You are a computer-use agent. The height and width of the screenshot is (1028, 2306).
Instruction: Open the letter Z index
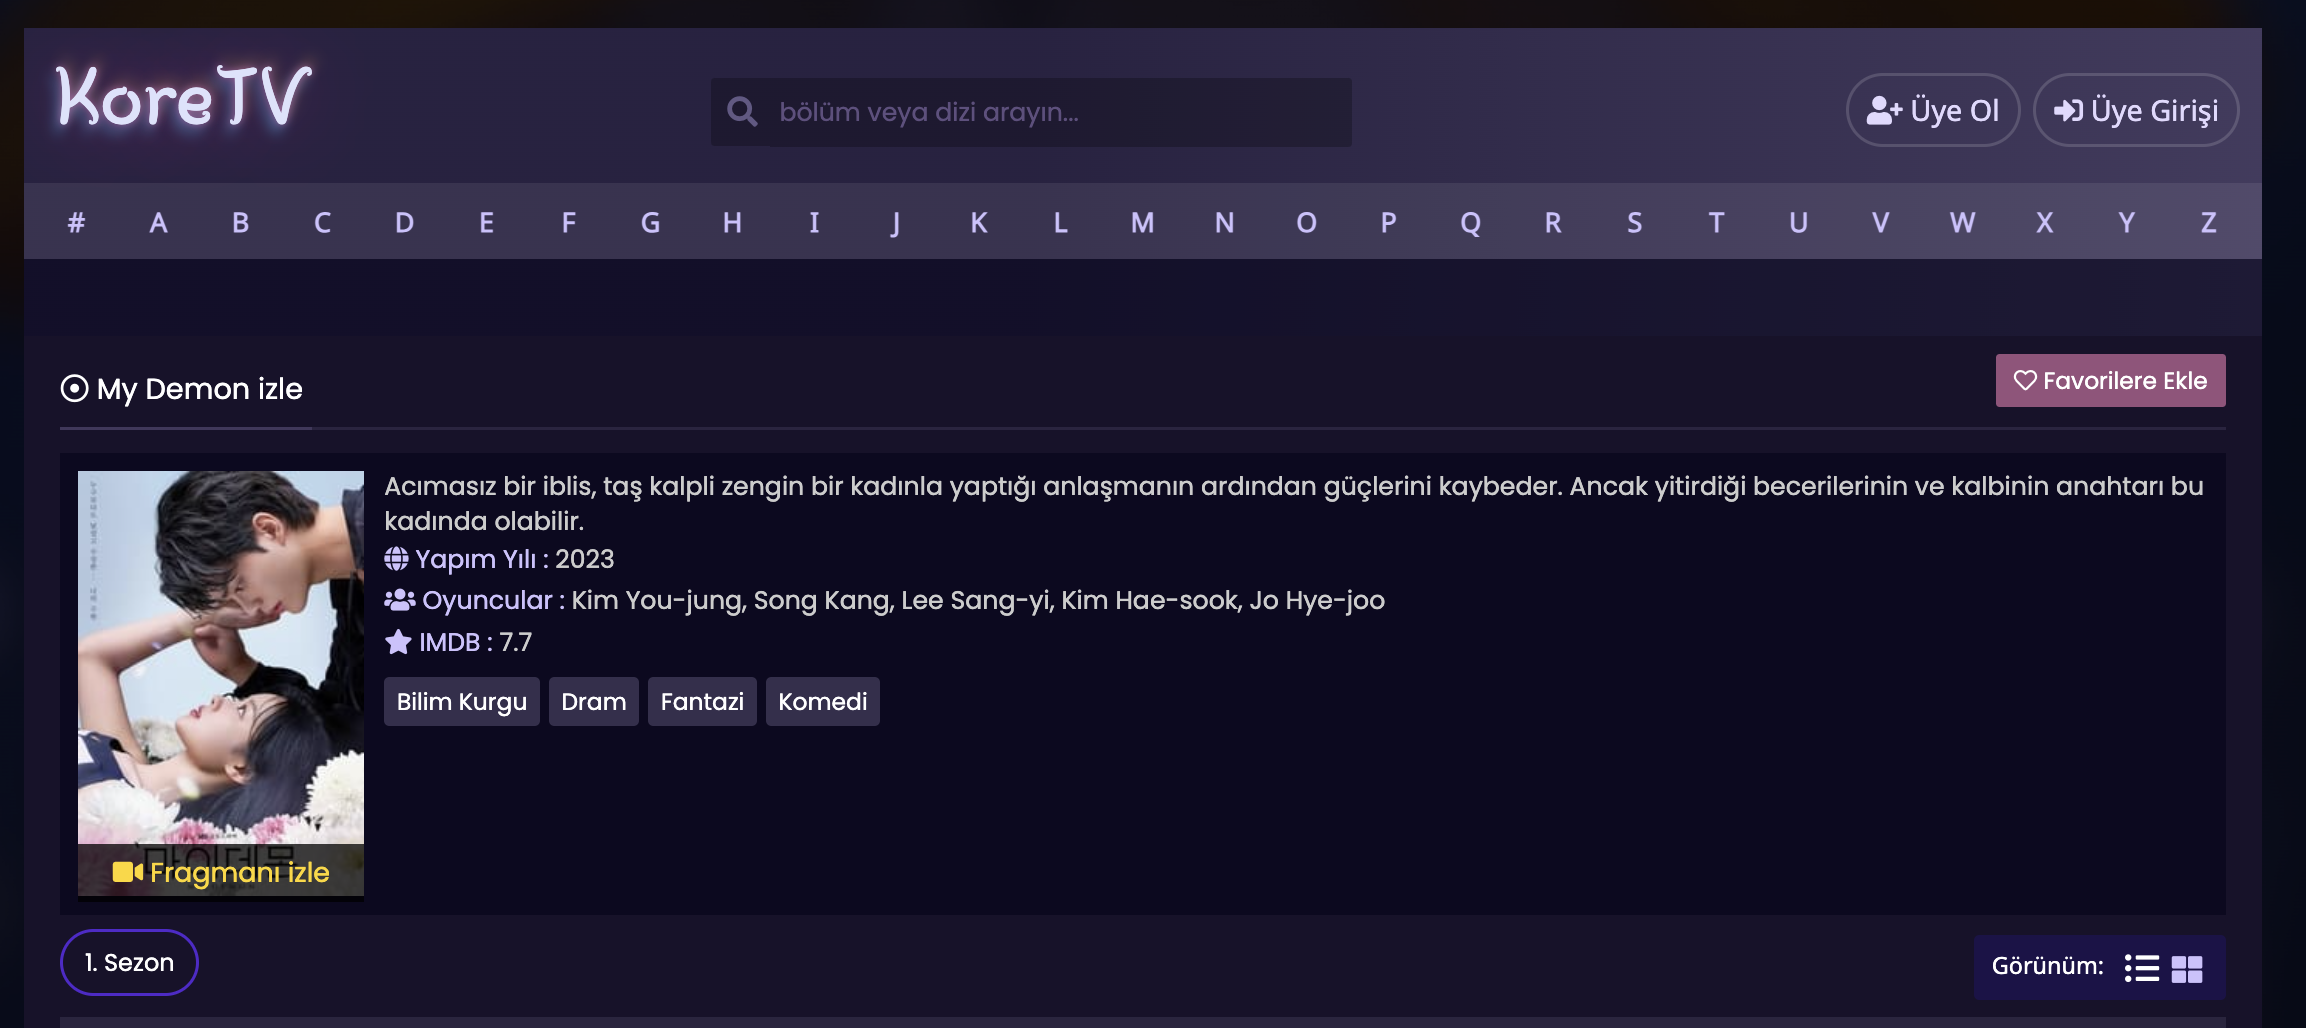(x=2208, y=222)
